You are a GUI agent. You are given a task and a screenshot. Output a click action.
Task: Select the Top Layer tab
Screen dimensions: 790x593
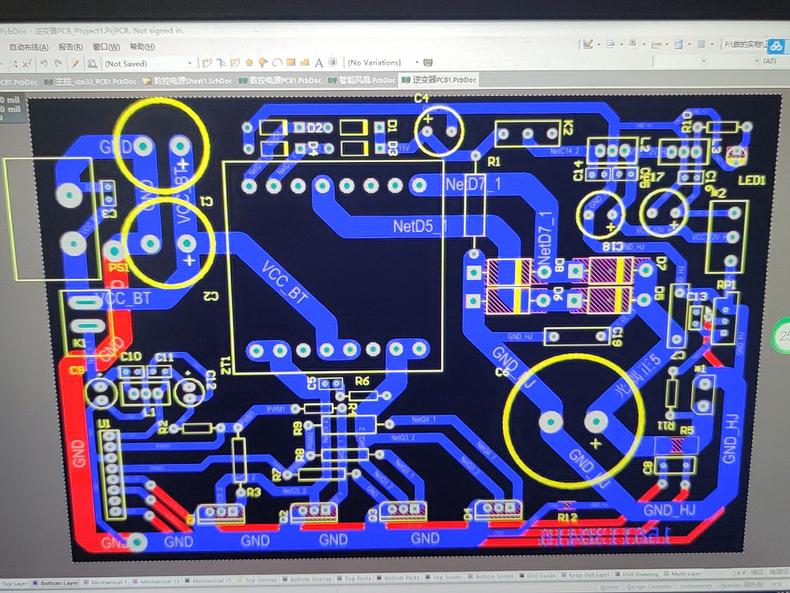[x=14, y=584]
